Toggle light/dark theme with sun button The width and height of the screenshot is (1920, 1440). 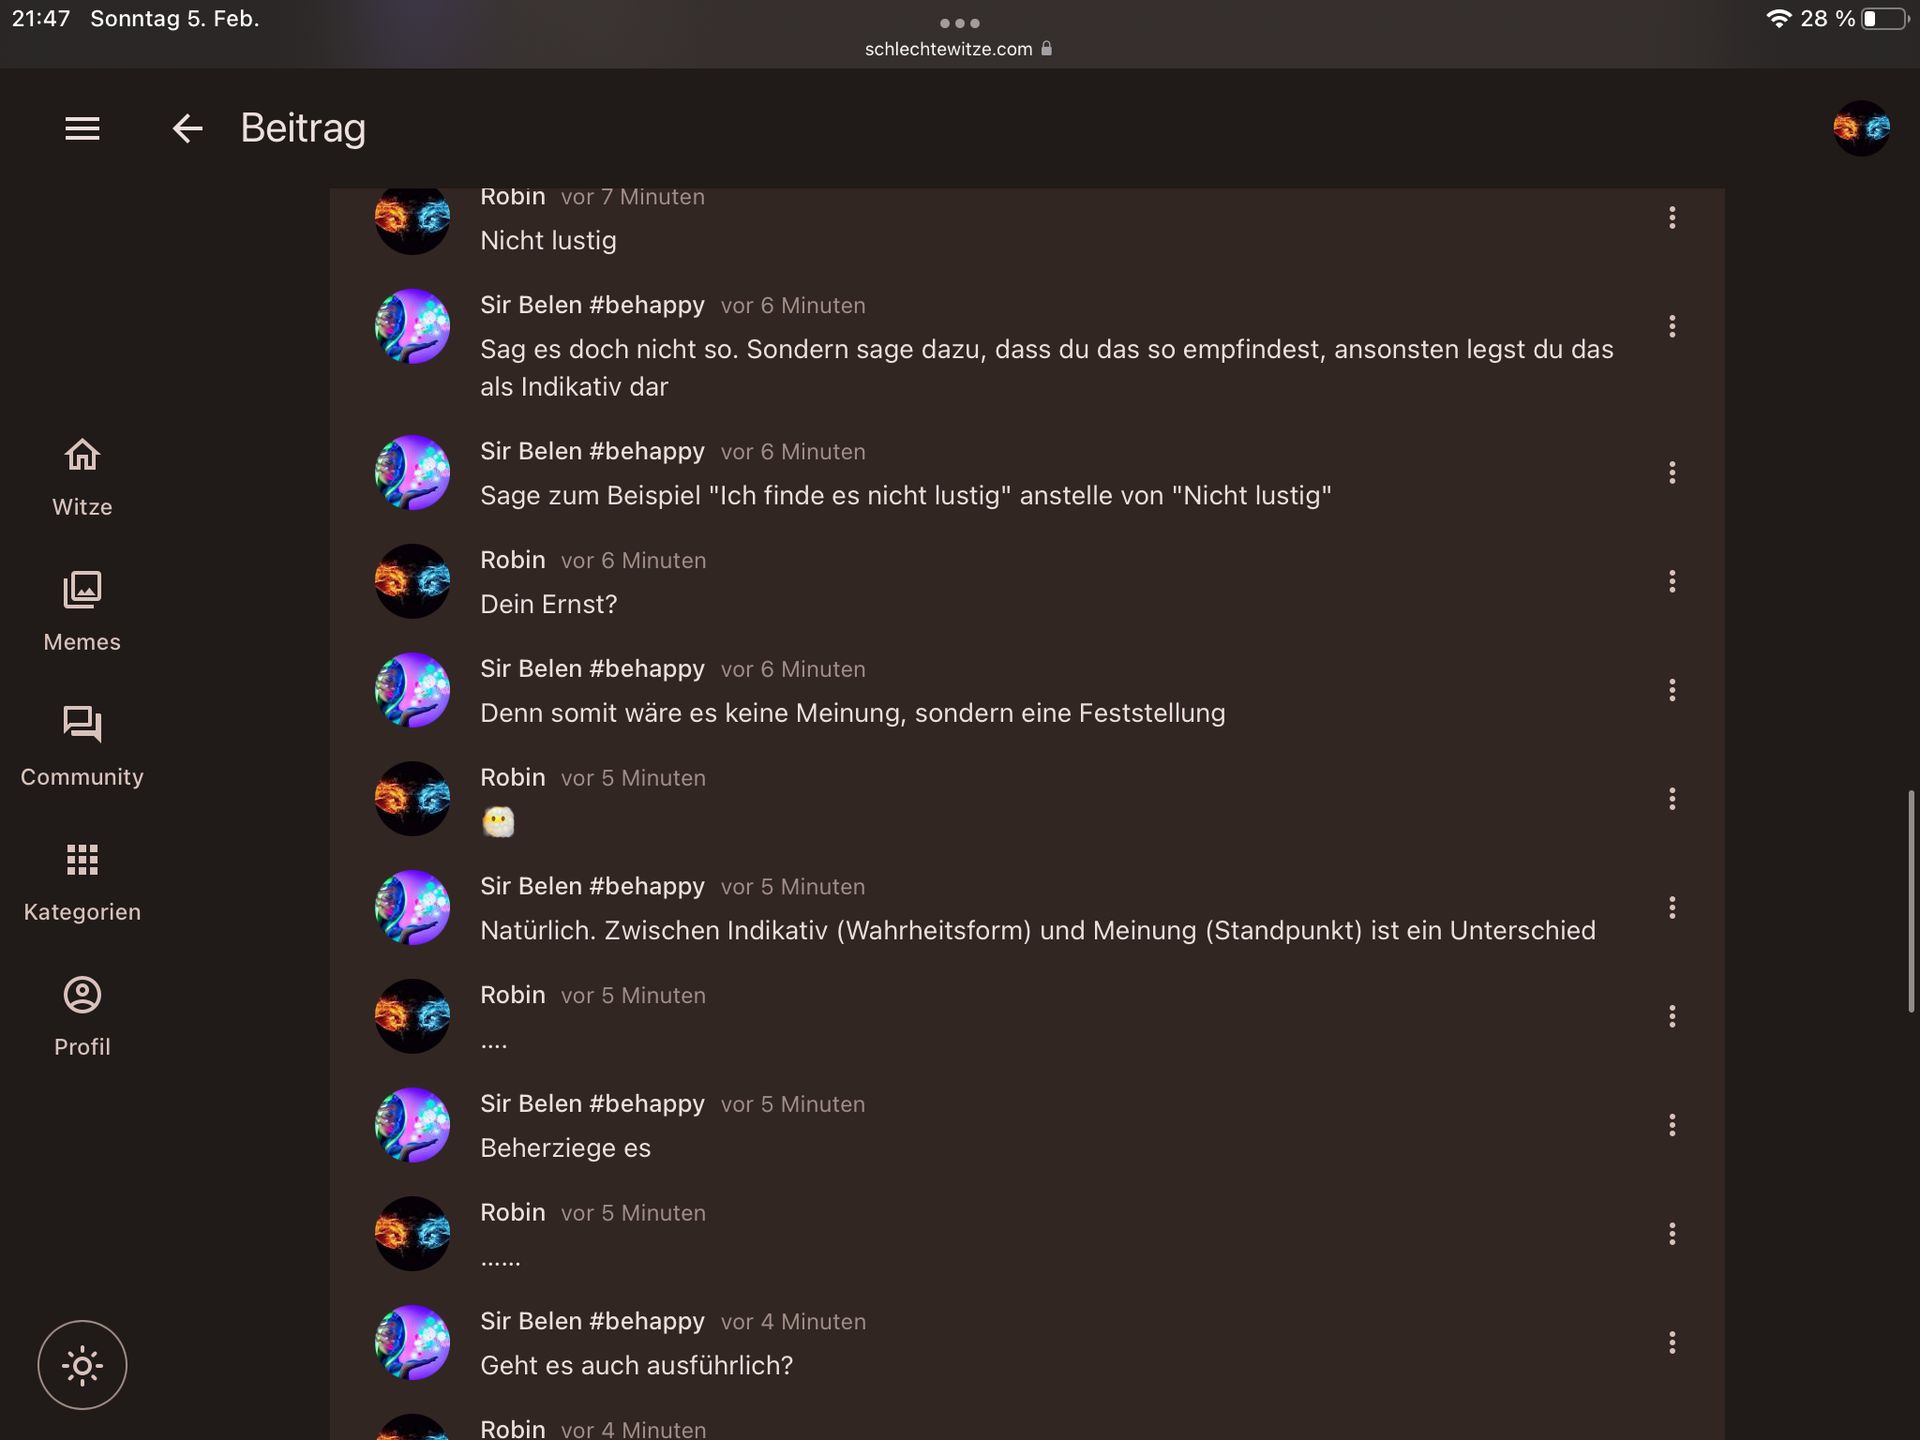82,1365
